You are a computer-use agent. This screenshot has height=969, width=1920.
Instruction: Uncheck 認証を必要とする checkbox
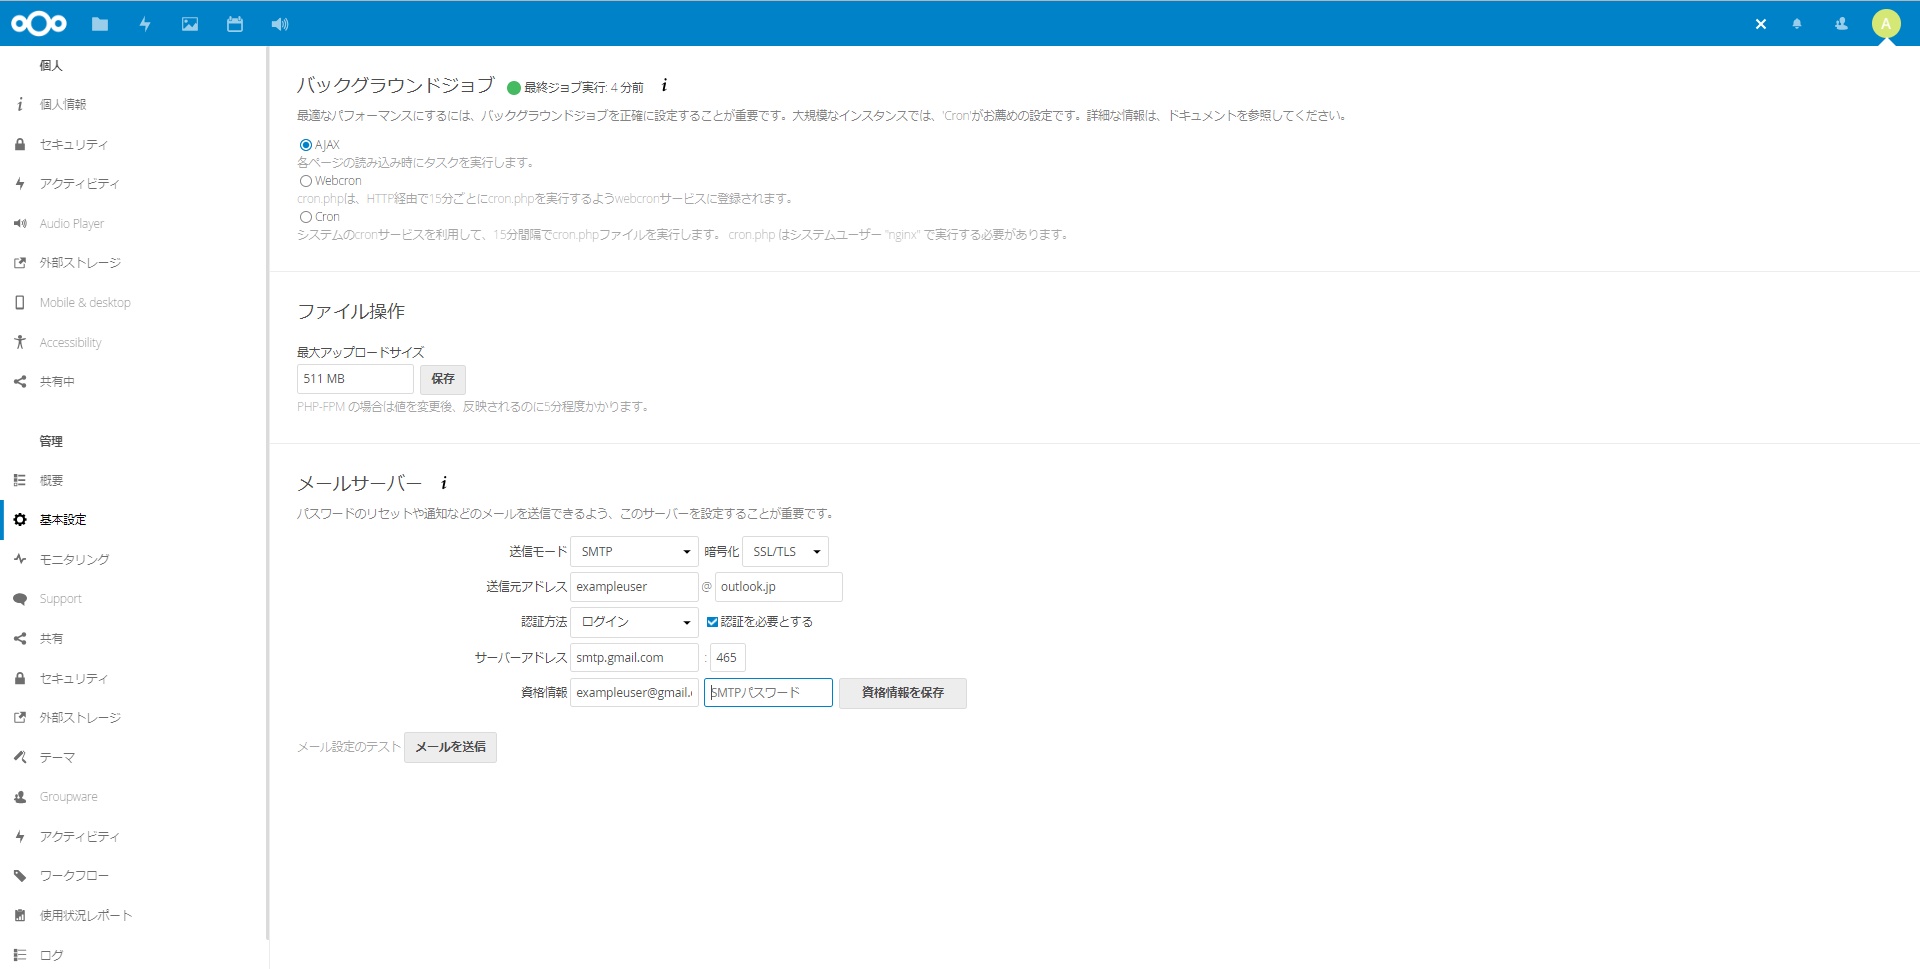712,621
